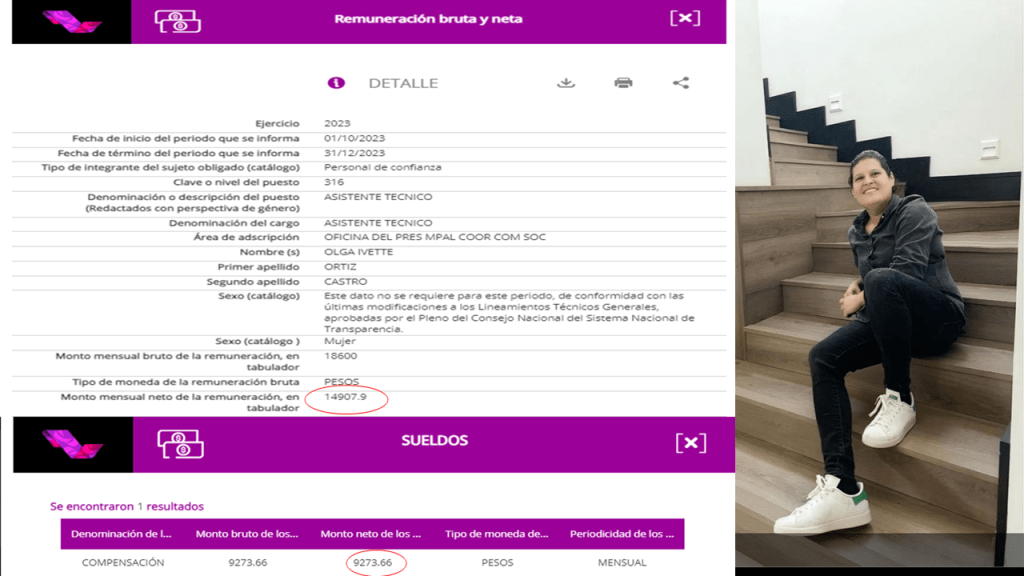Click the 'Periodicidad de los...' column header

coord(621,534)
